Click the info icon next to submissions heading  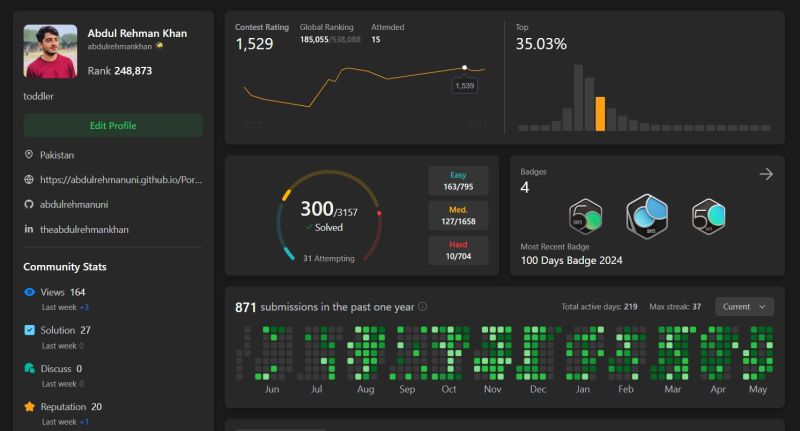pyautogui.click(x=422, y=307)
